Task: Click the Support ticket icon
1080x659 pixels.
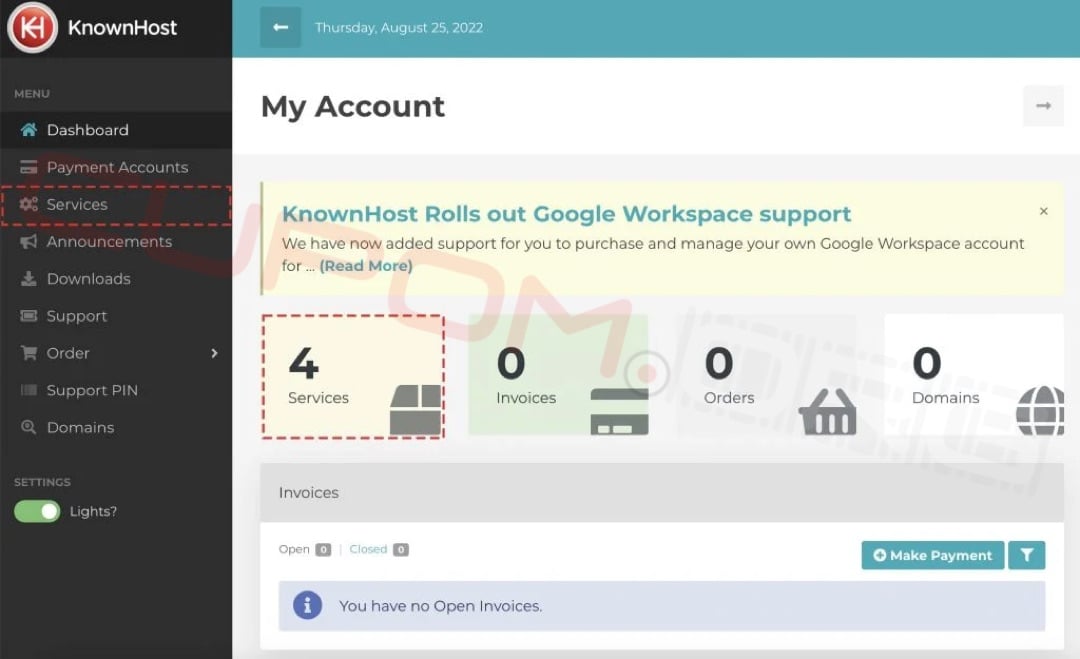Action: [28, 315]
